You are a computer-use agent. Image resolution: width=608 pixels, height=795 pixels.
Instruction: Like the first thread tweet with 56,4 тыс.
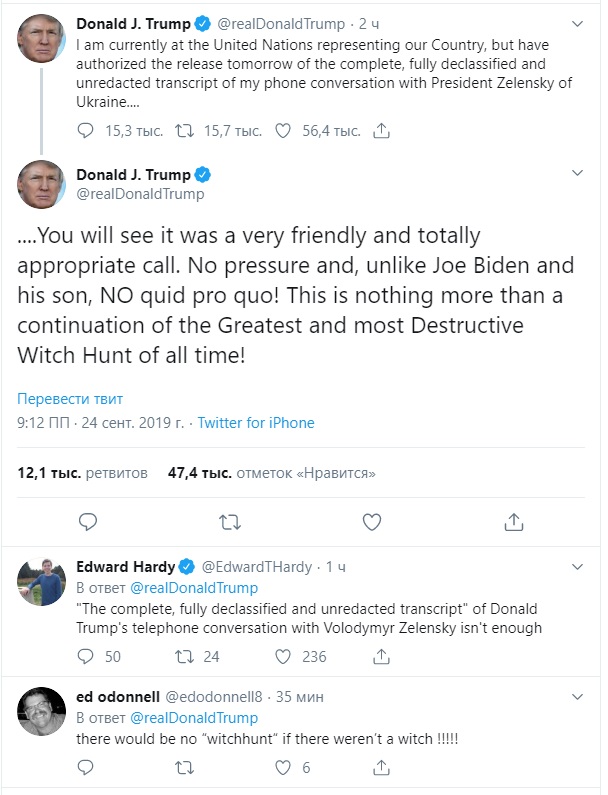pyautogui.click(x=283, y=130)
